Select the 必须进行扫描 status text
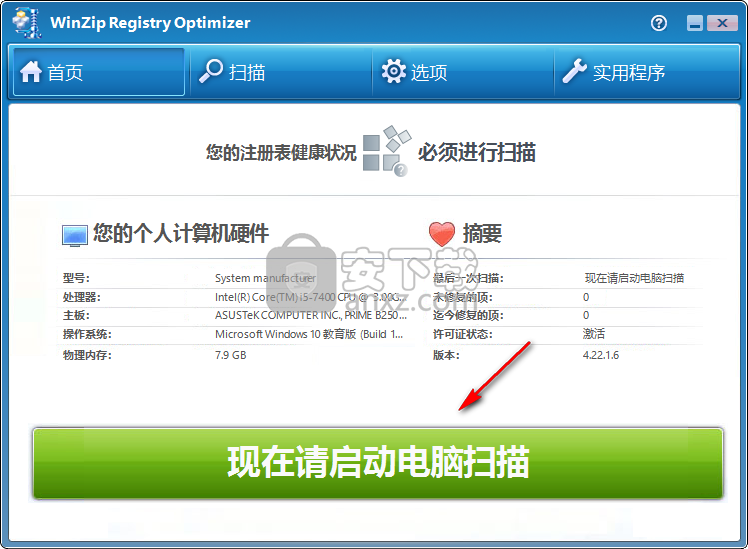The height and width of the screenshot is (549, 748). pyautogui.click(x=477, y=153)
